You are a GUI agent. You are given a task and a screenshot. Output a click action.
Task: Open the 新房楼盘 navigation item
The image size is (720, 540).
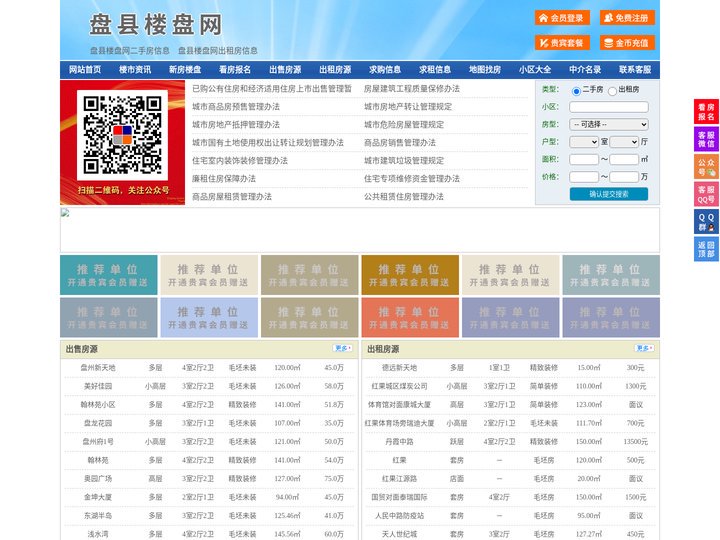pyautogui.click(x=185, y=70)
